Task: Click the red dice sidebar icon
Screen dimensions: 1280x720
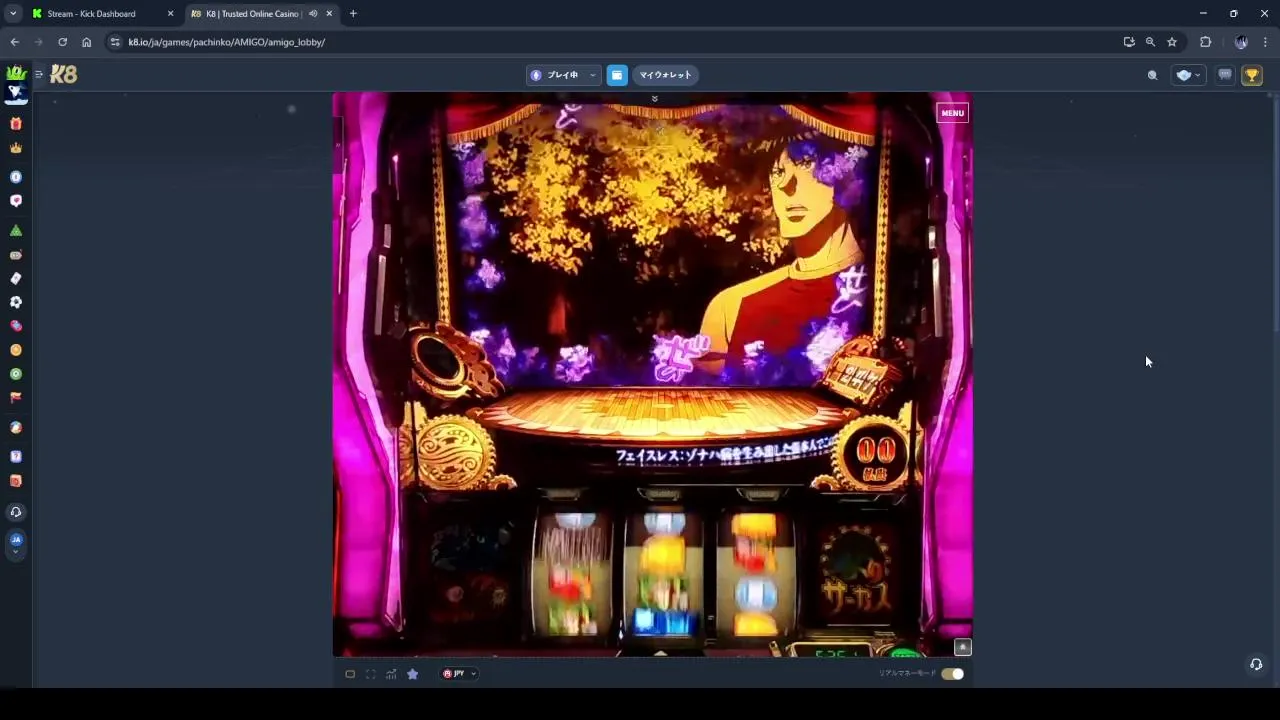Action: coord(16,481)
